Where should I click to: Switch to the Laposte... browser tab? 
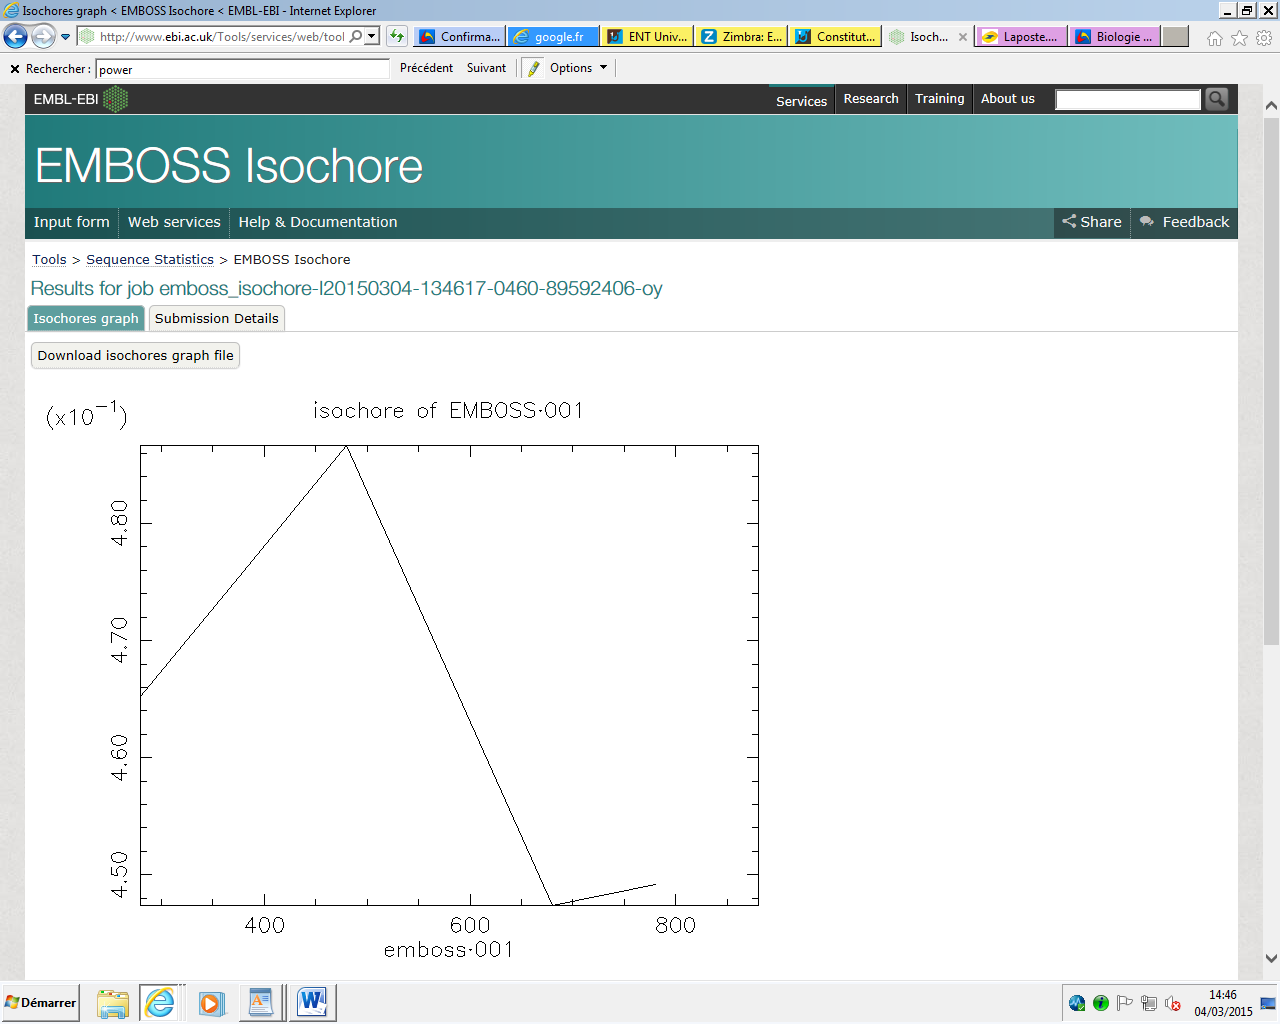coord(1022,37)
